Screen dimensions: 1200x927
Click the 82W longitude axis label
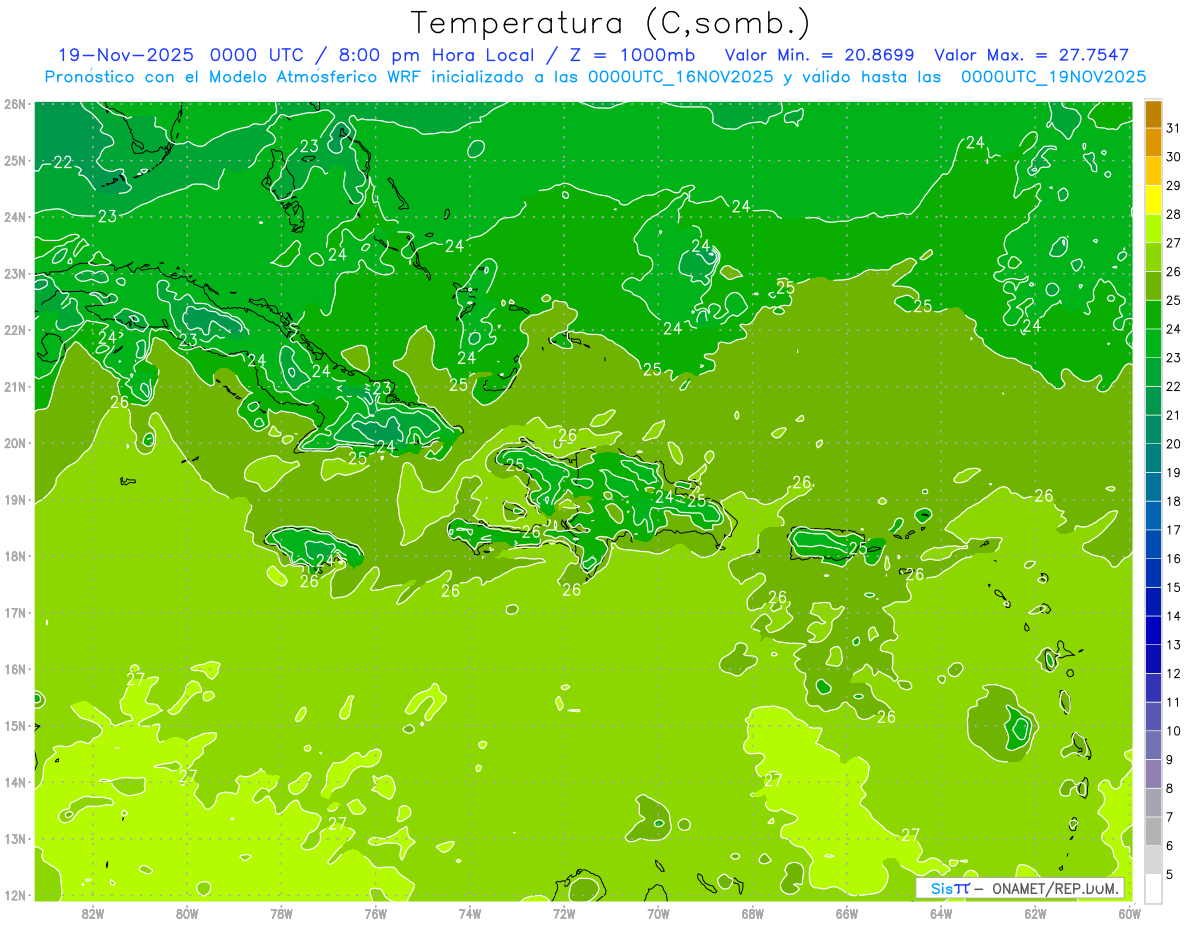coord(93,914)
